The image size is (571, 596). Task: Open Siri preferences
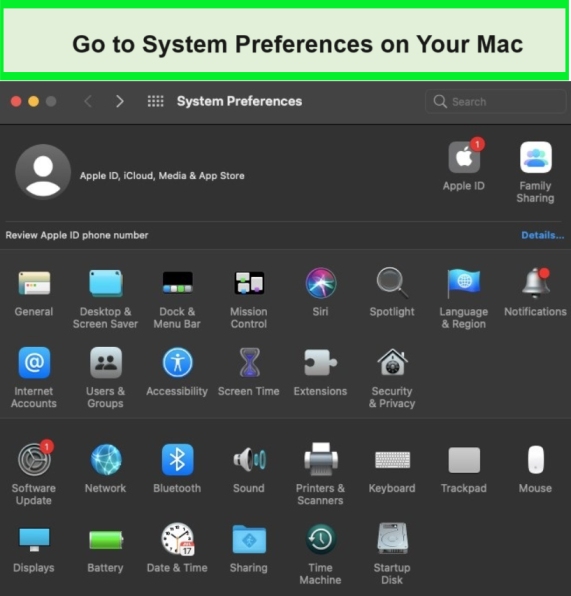coord(320,283)
